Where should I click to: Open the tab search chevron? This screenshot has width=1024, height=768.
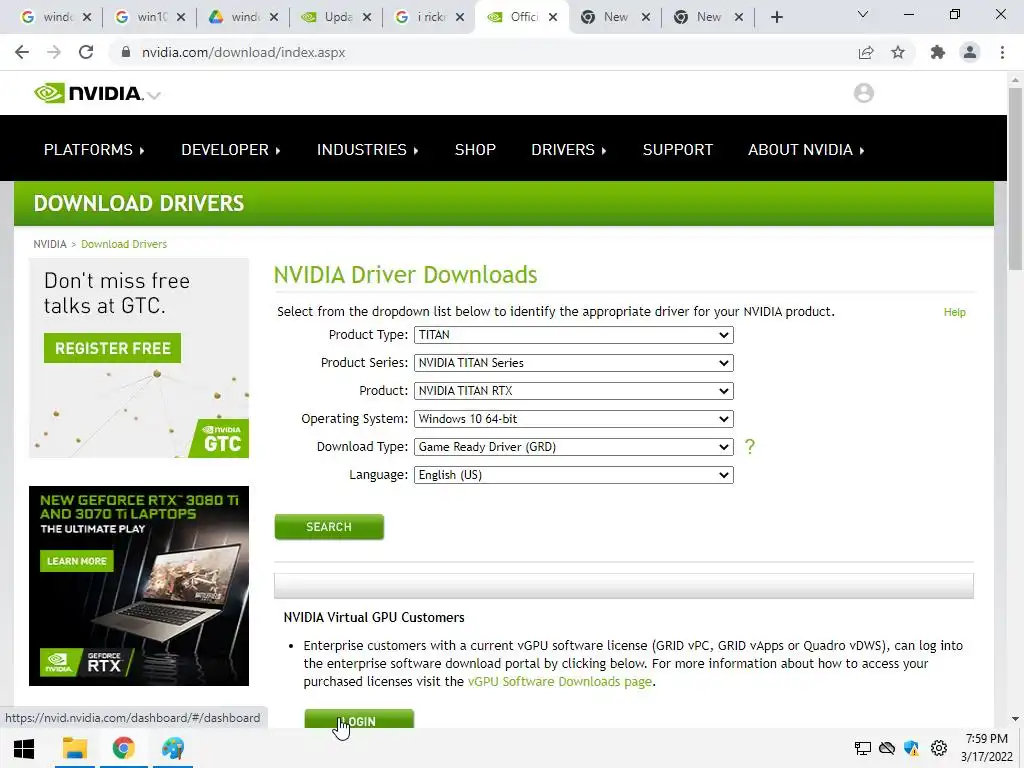click(x=863, y=14)
